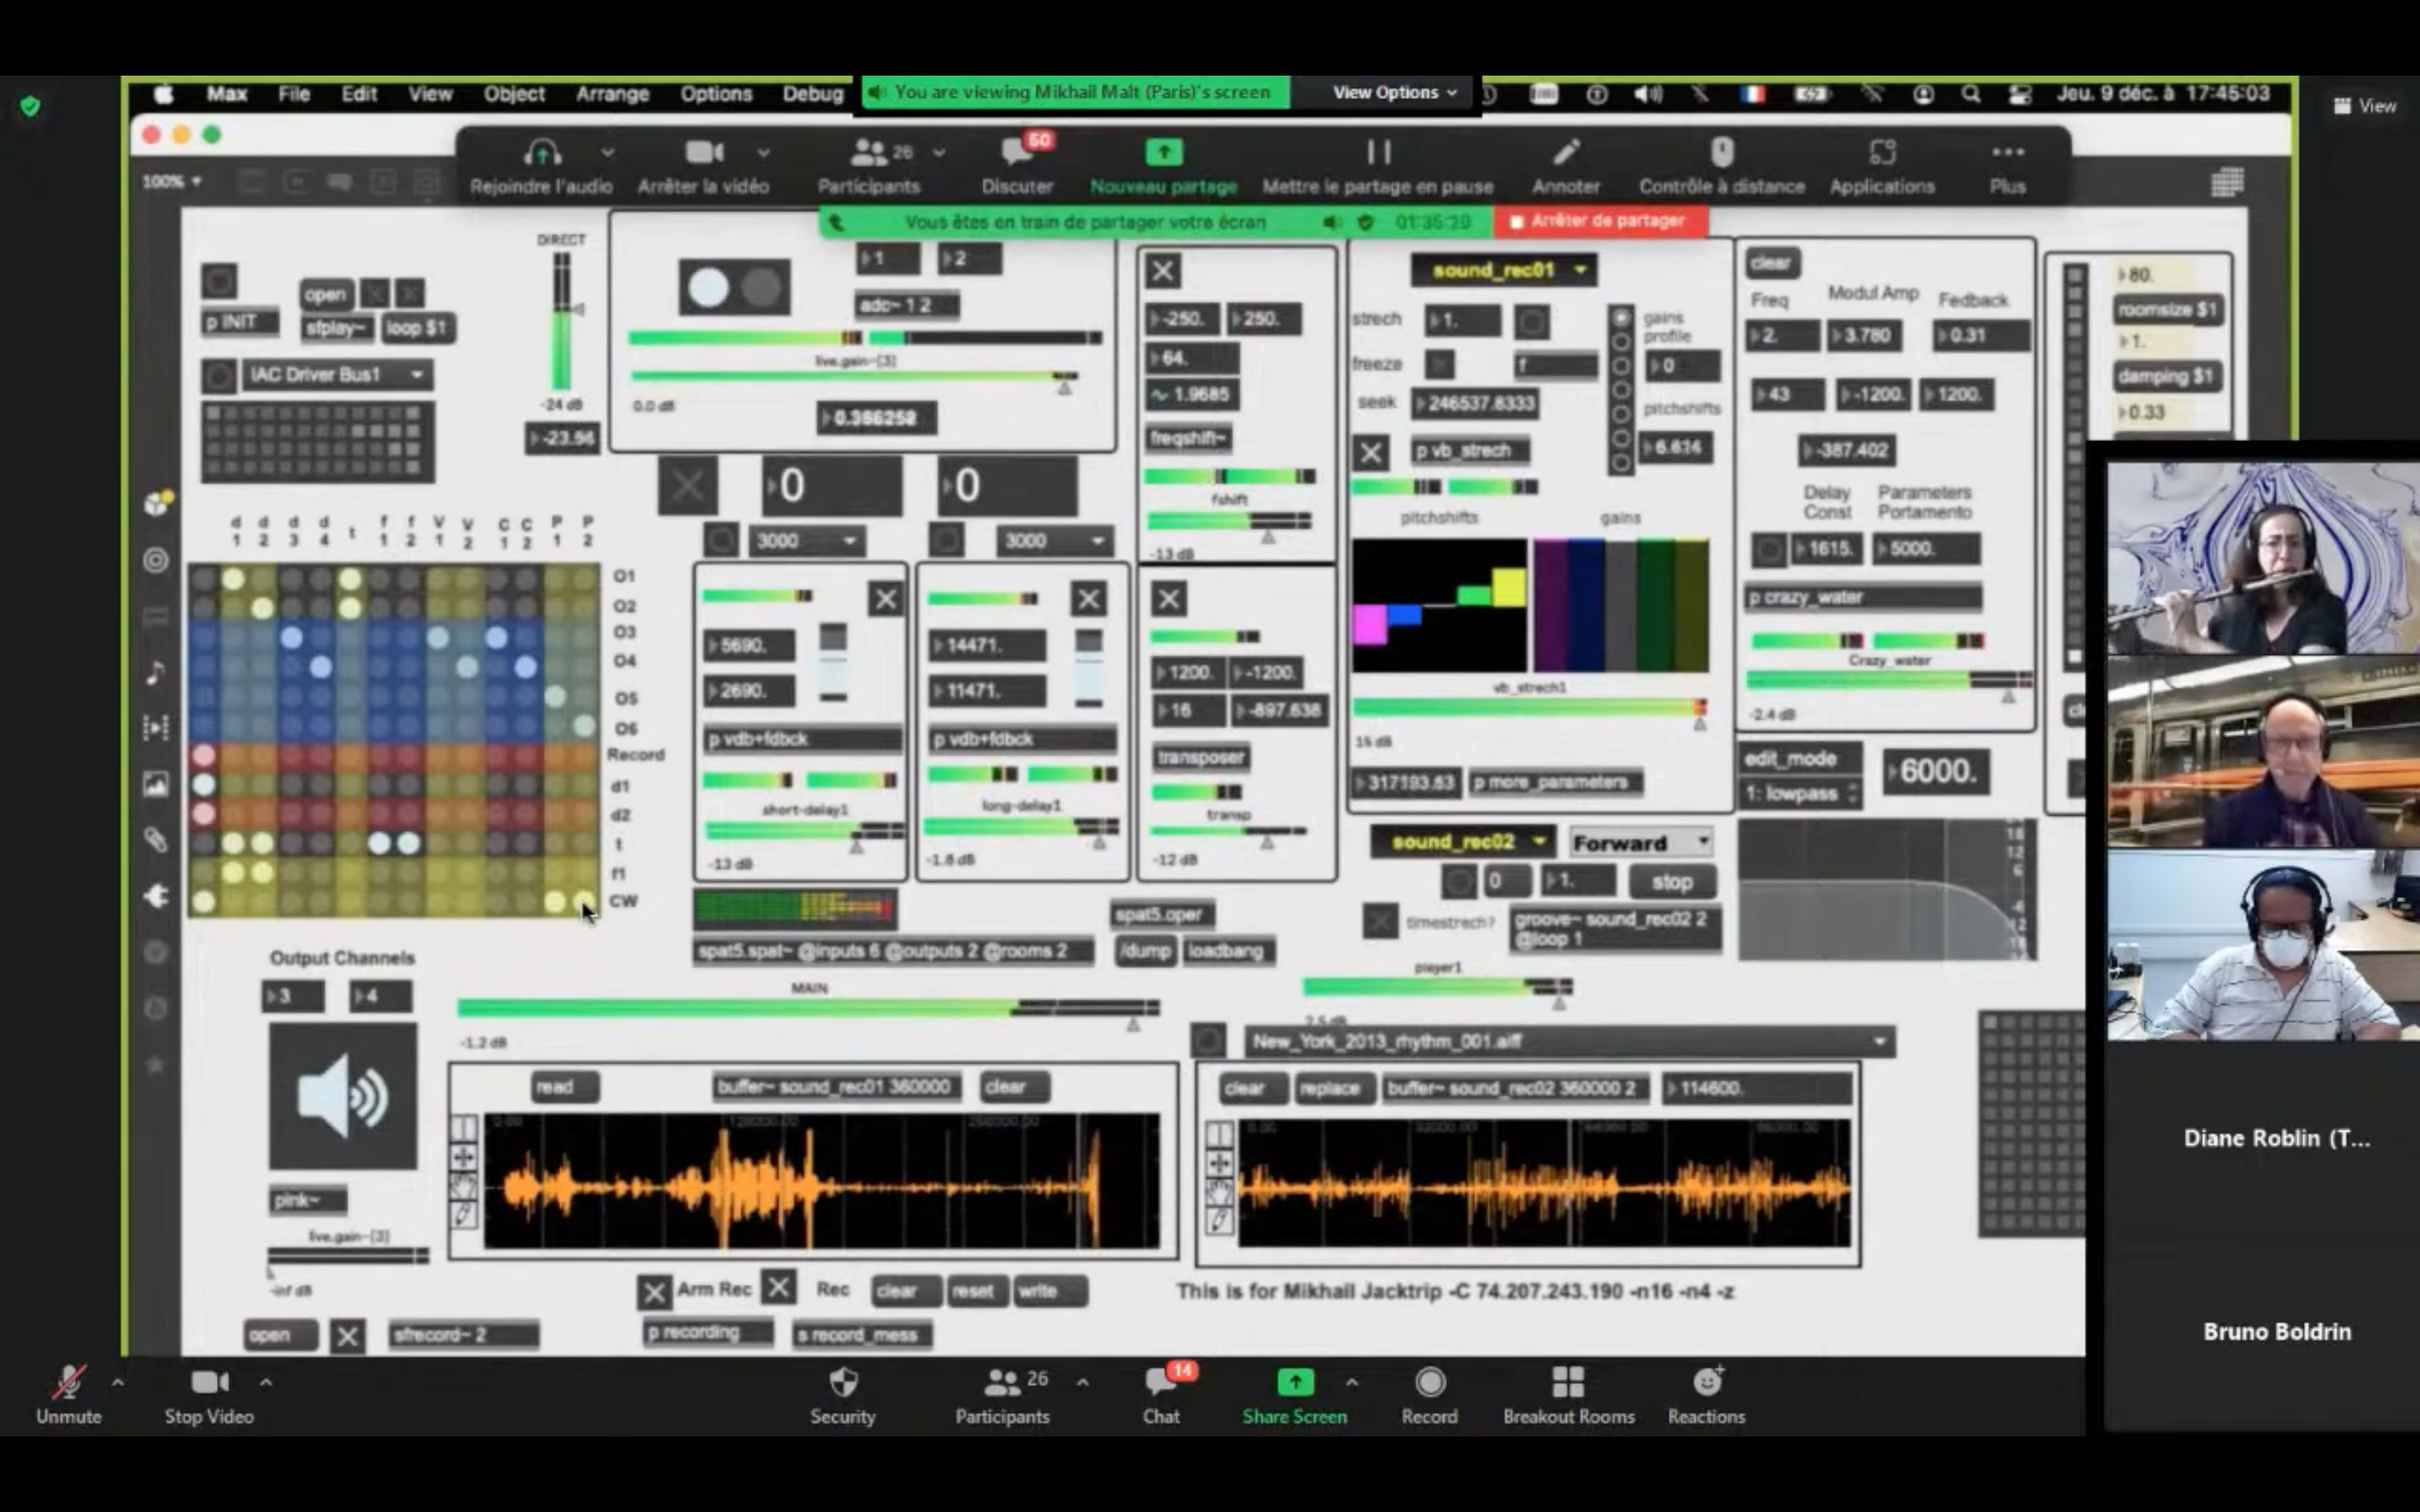The width and height of the screenshot is (2420, 1512).
Task: Open the Arrange menu
Action: coord(612,94)
